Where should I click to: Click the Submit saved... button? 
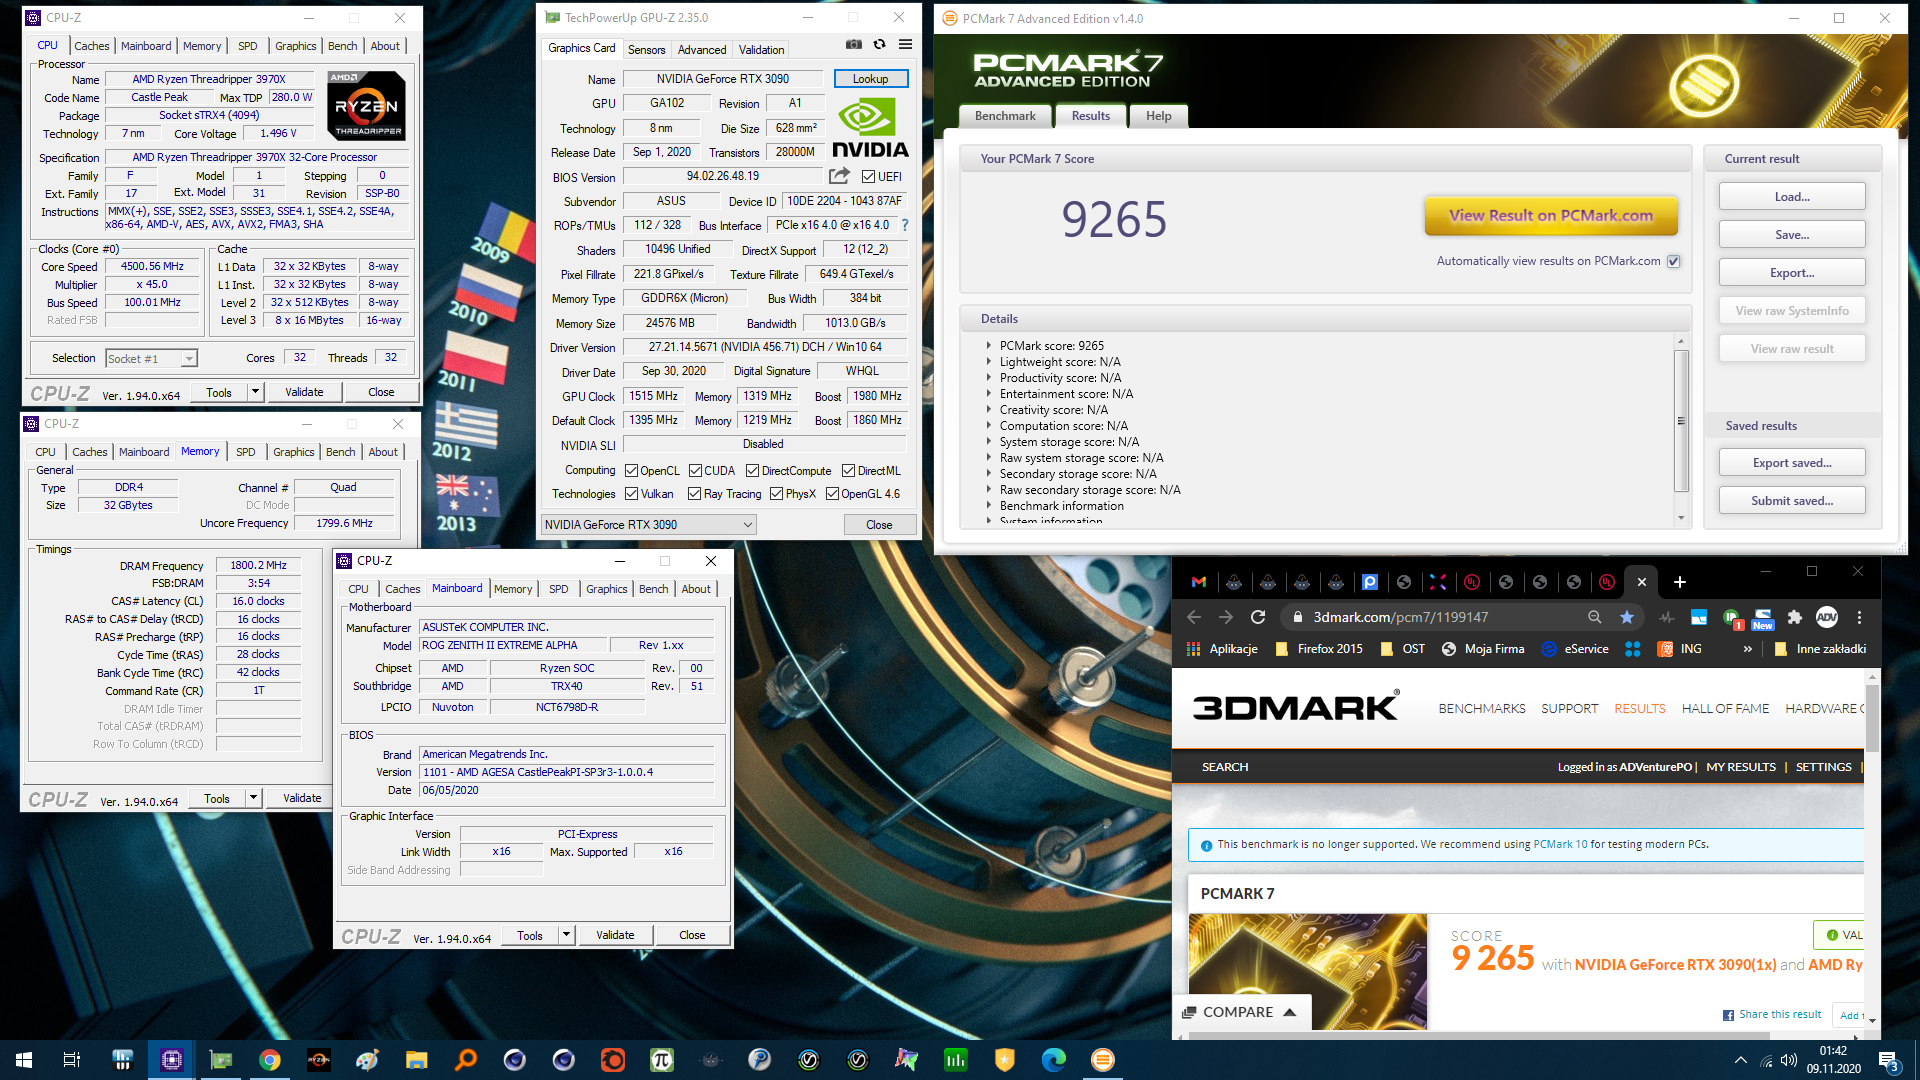(1792, 501)
